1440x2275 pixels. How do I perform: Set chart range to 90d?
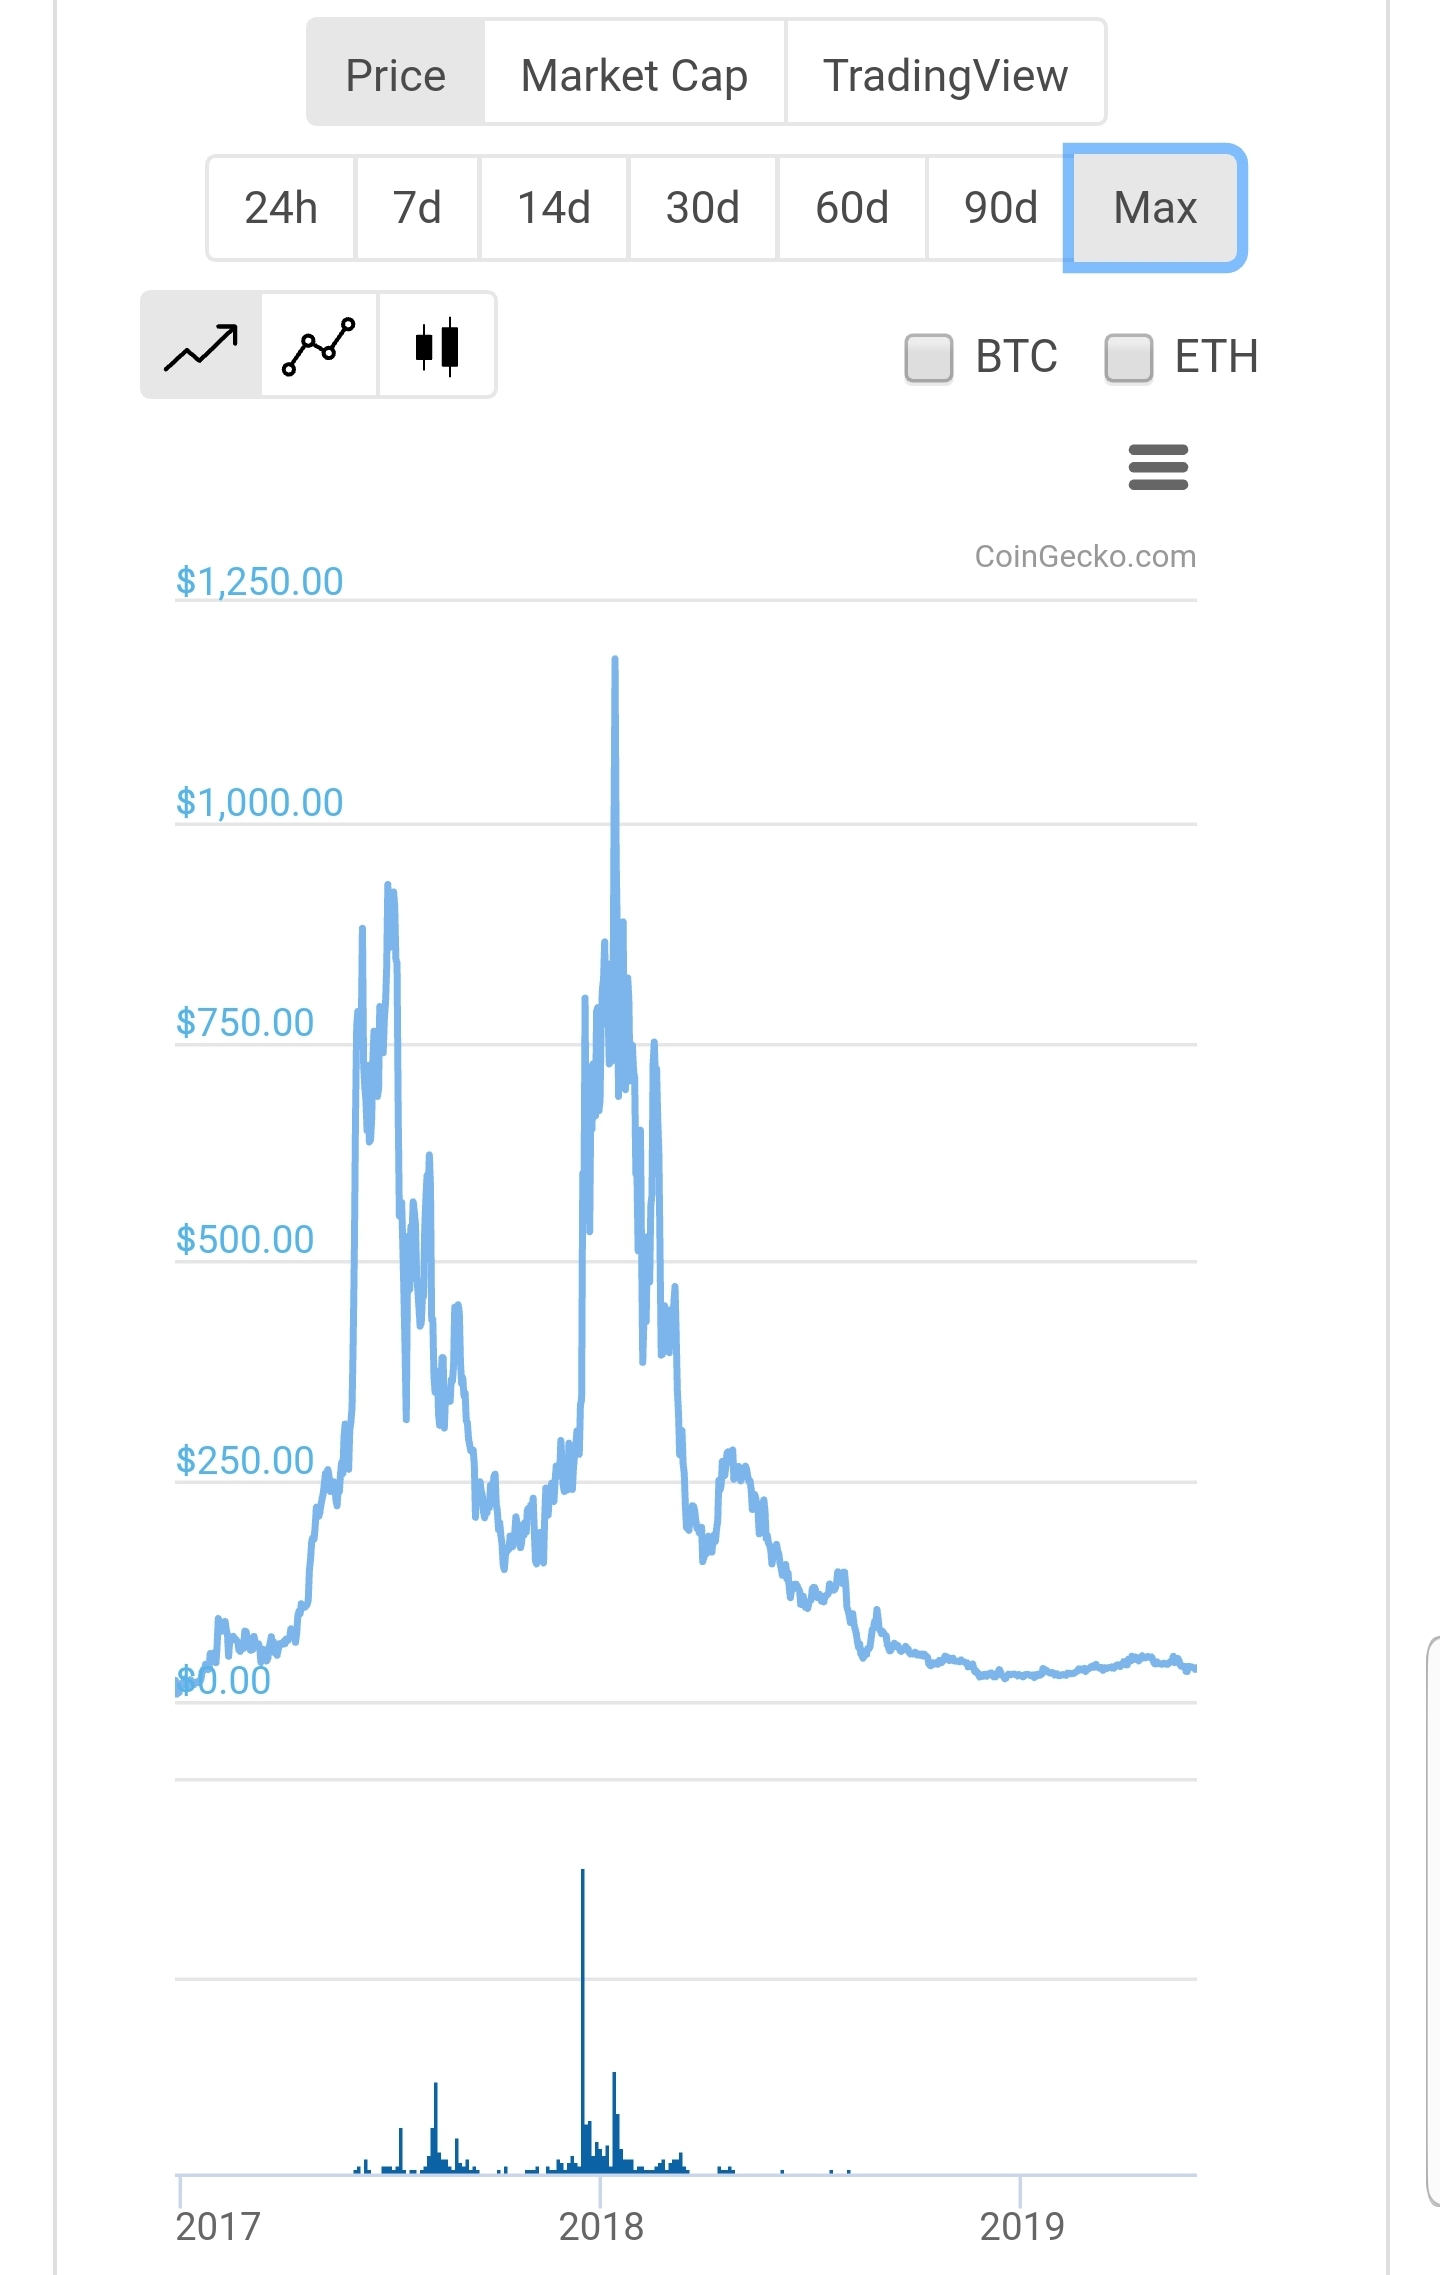coord(1001,208)
